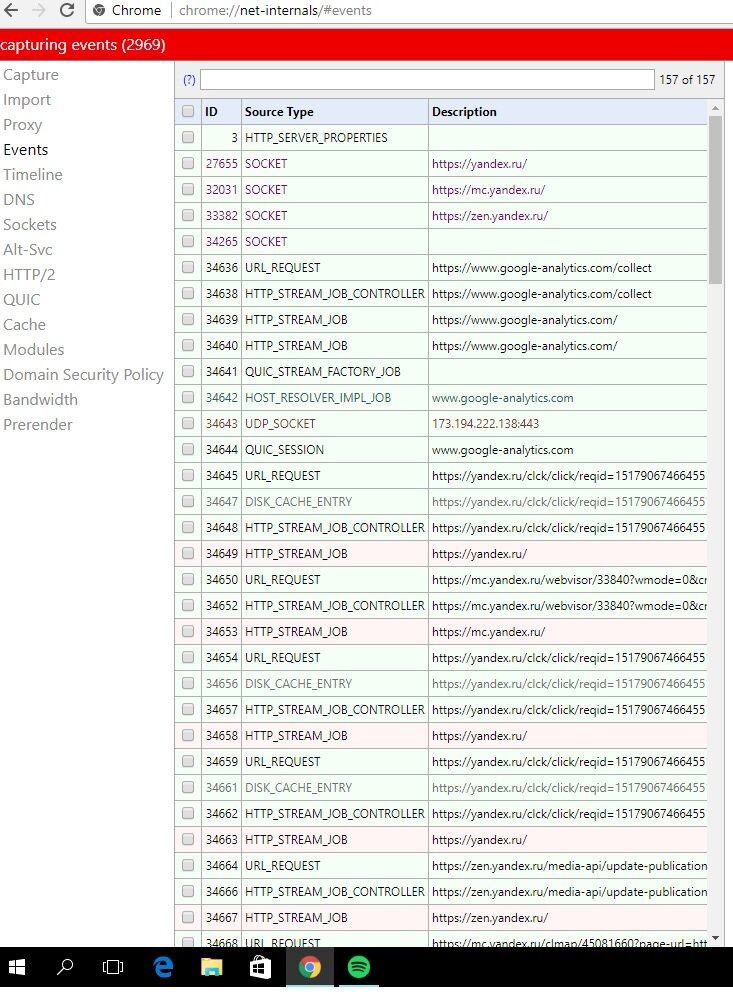Select HTTP_STREAM_JOB_CONTROLLER row 34638
The height and width of the screenshot is (1001, 733).
(441, 294)
